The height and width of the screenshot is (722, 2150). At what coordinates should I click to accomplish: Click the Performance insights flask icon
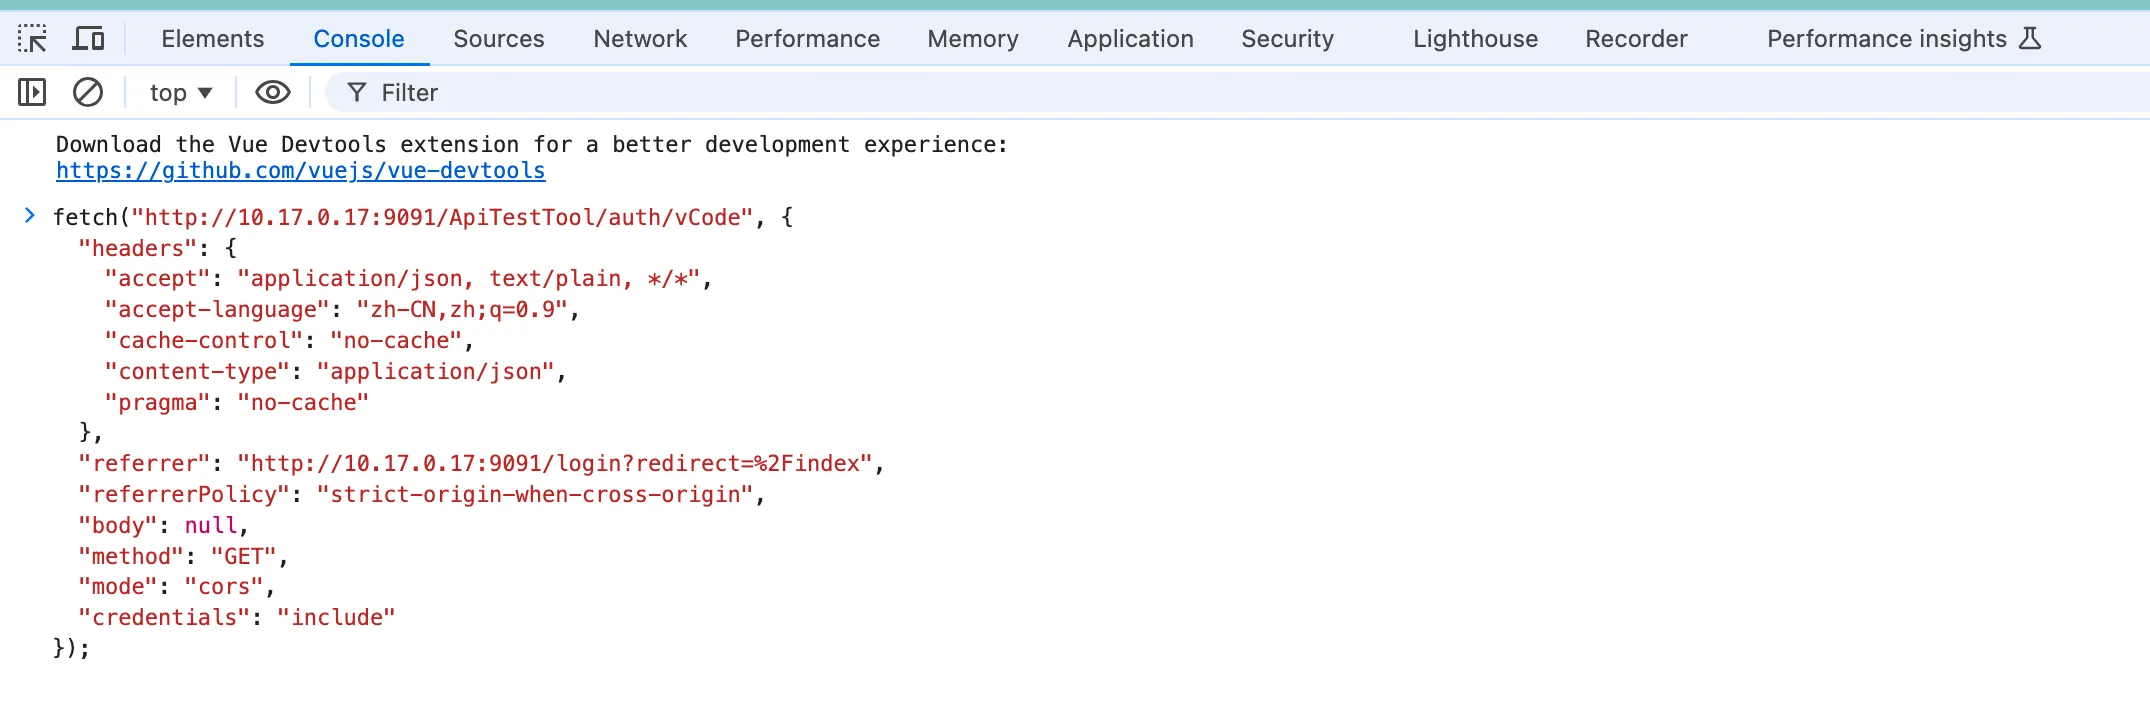[x=2029, y=39]
